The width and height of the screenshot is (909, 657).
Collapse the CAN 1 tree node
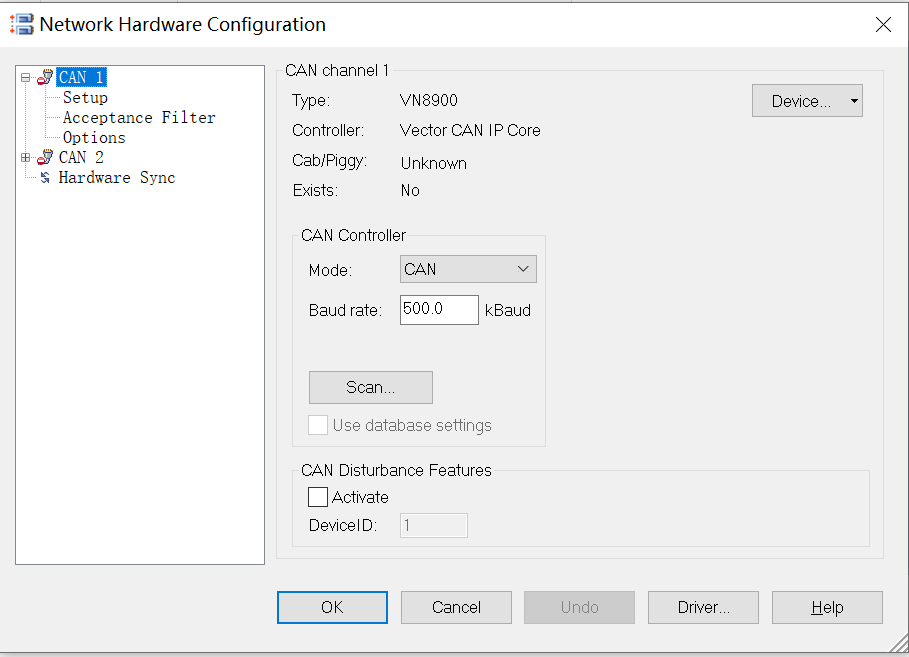click(x=25, y=77)
